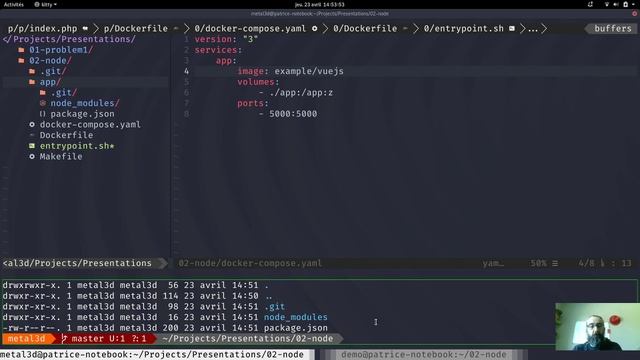Click the gear icon beside Makefile

pos(32,156)
